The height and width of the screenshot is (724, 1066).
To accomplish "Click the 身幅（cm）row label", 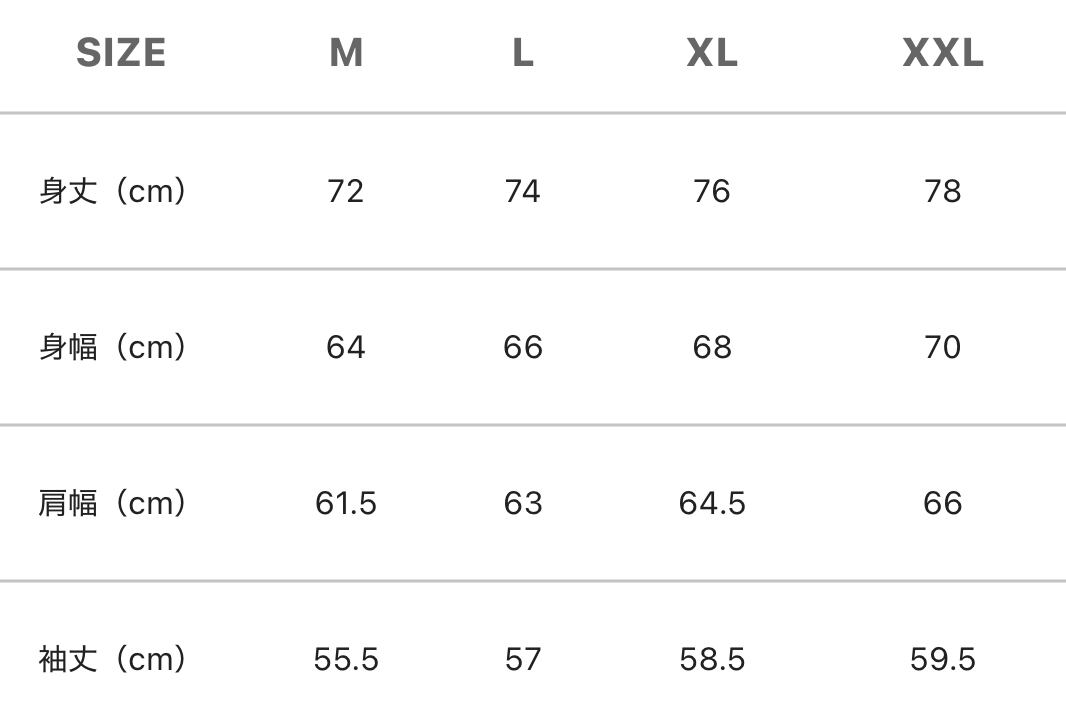I will click(x=112, y=347).
